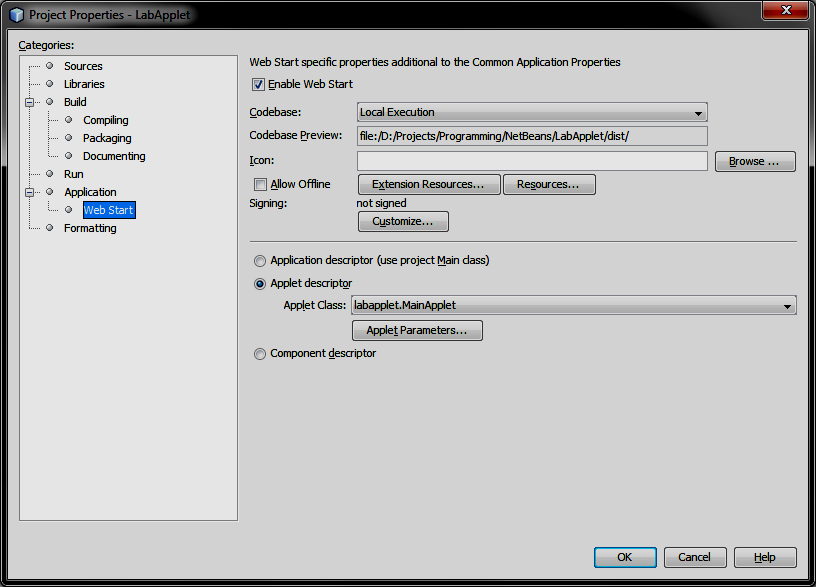This screenshot has width=816, height=587.
Task: Enable the Allow Offline checkbox
Action: click(x=260, y=184)
